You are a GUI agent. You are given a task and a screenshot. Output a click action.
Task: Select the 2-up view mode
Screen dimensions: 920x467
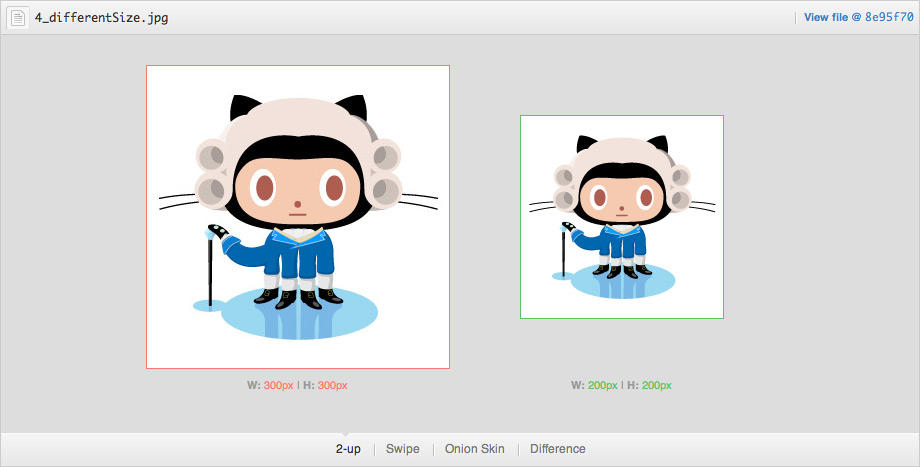348,449
